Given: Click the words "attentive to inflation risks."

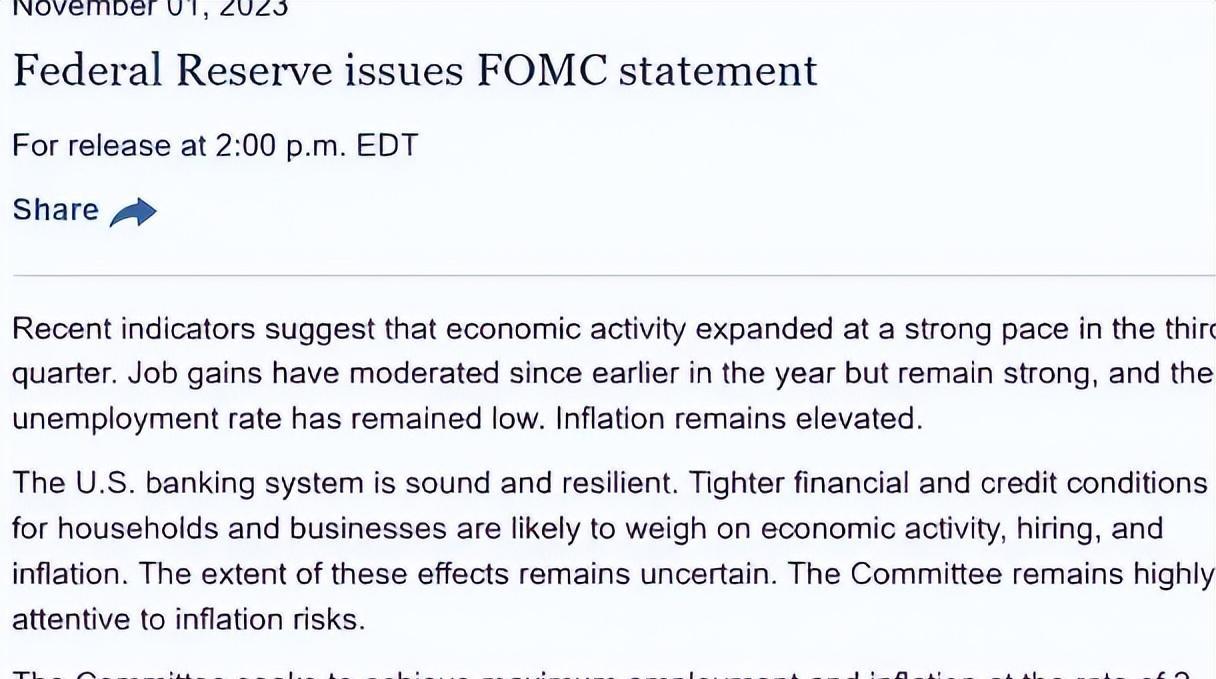Looking at the screenshot, I should [189, 620].
